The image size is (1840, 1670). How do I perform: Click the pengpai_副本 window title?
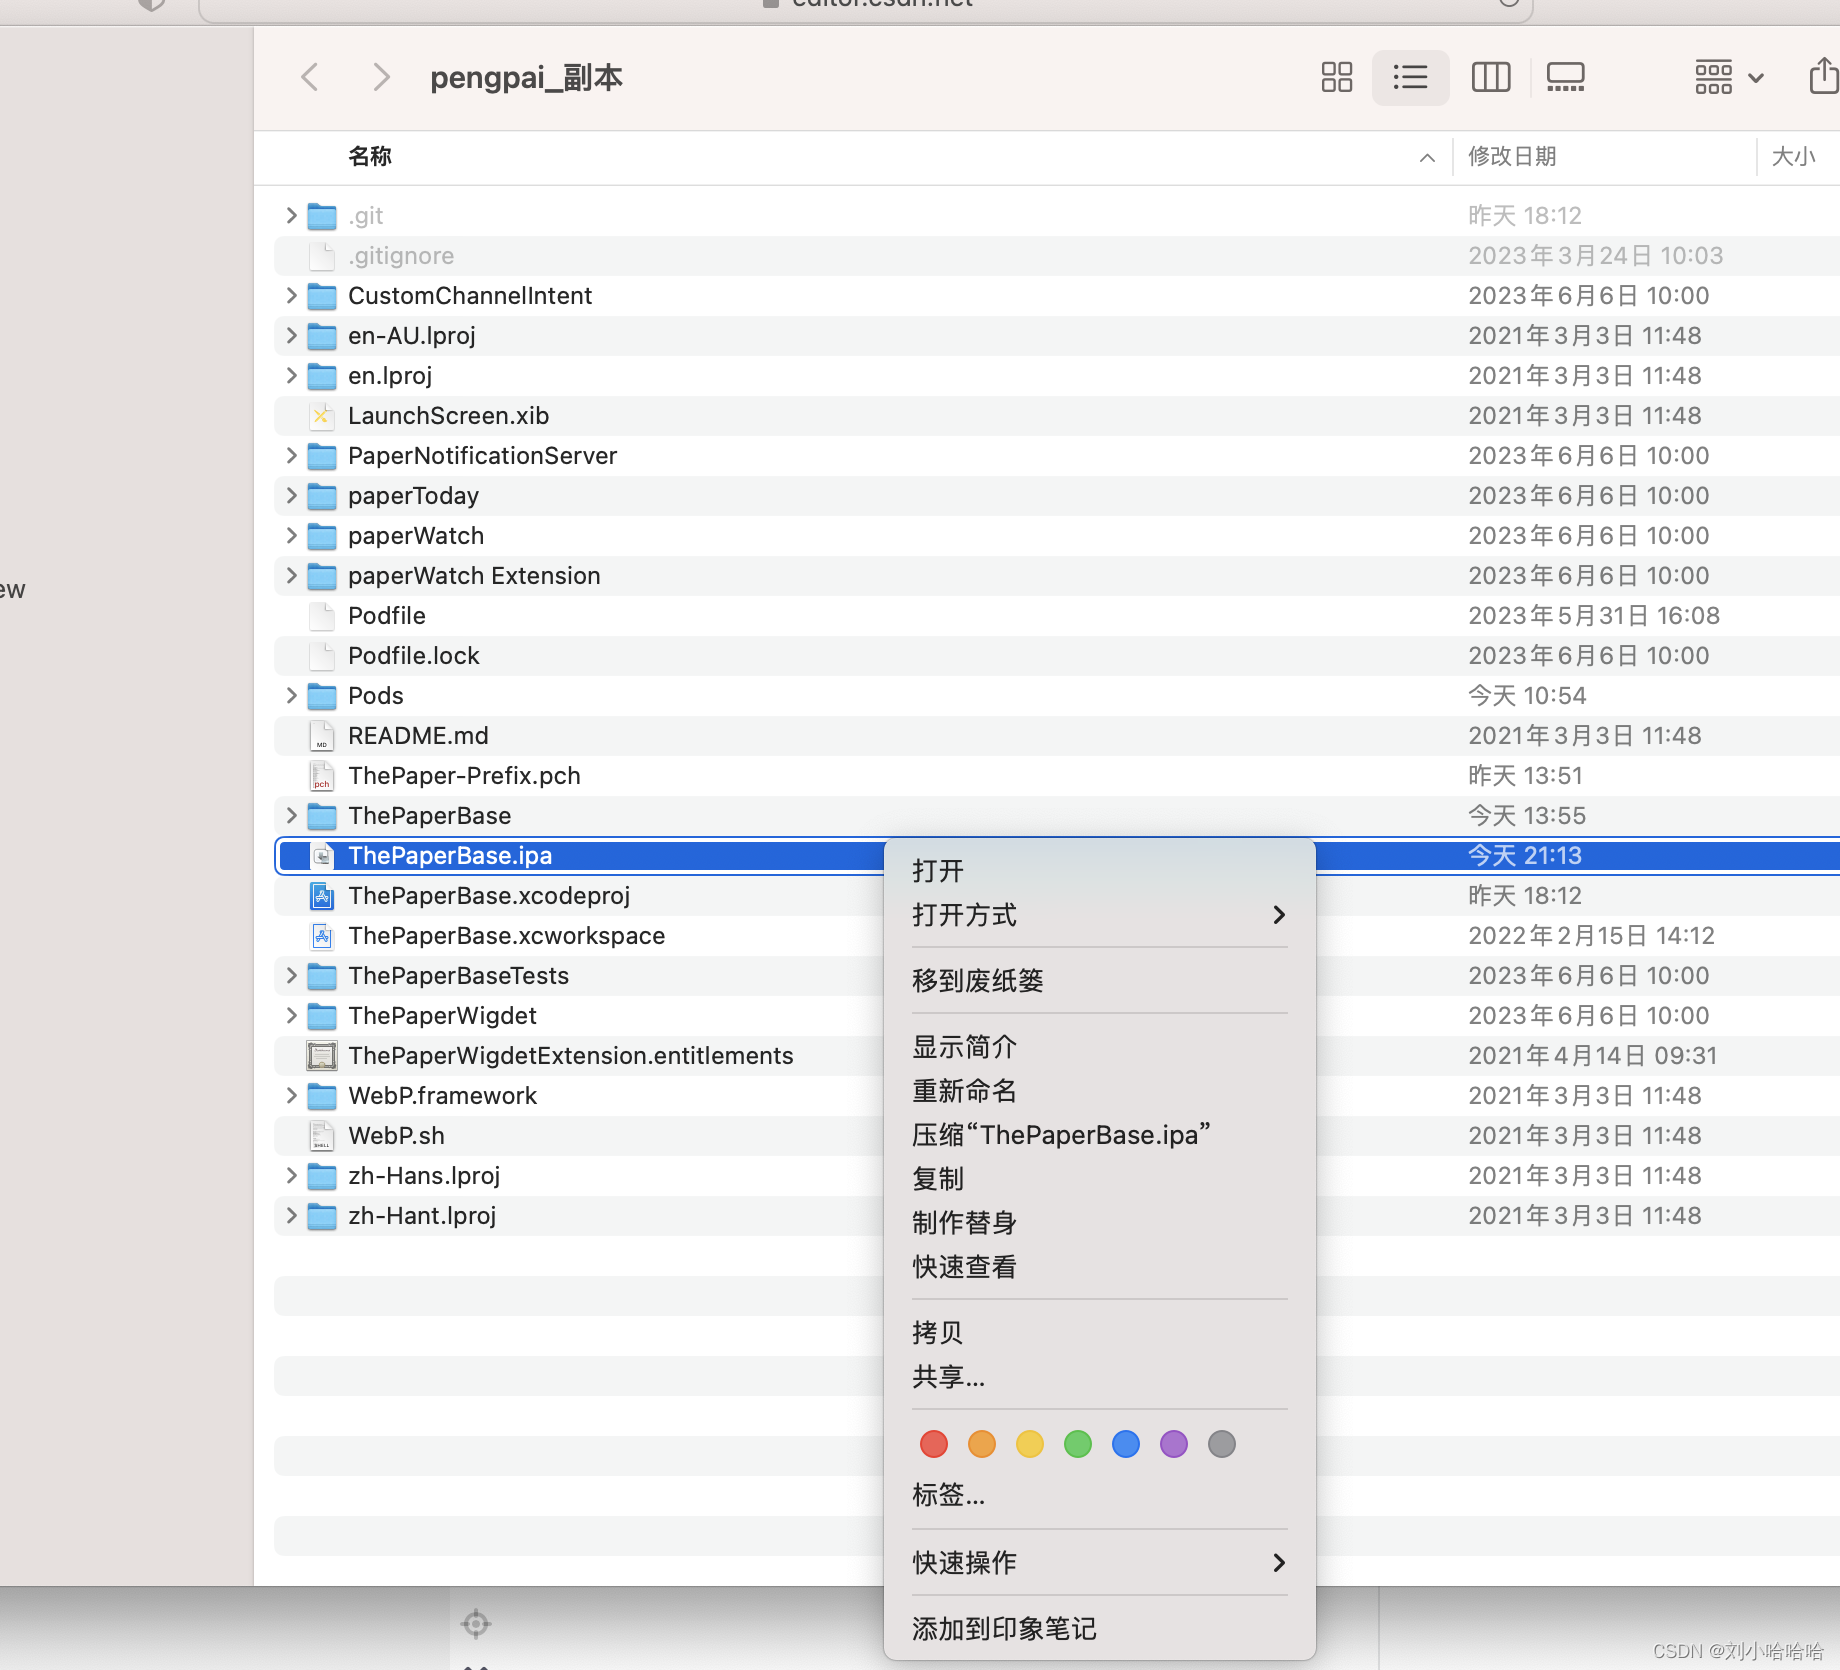click(x=526, y=78)
